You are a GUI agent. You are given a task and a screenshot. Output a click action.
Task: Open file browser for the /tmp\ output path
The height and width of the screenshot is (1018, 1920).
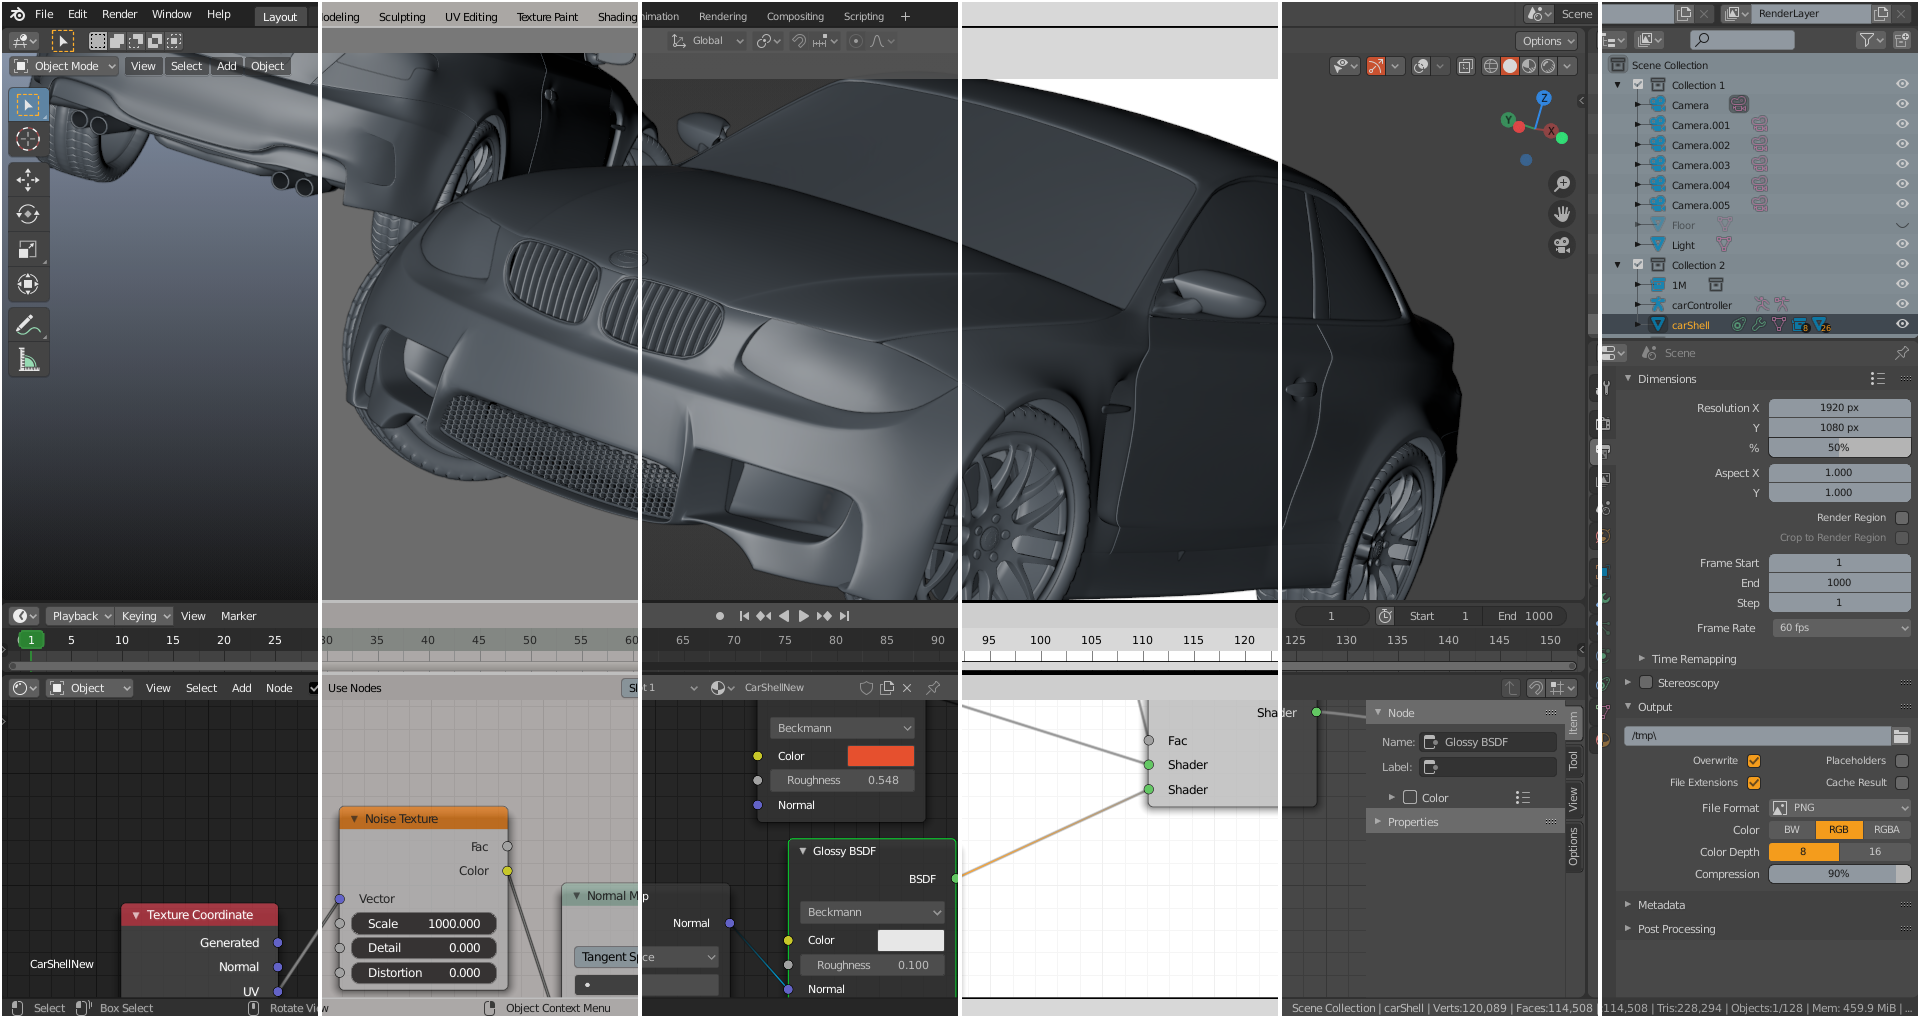coord(1901,736)
